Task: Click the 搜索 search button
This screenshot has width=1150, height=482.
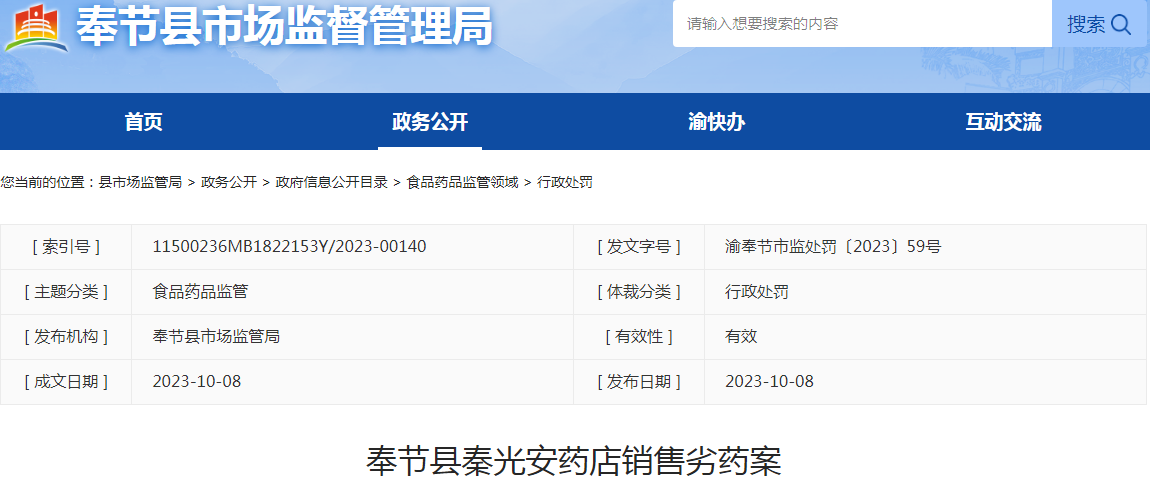Action: (x=1099, y=24)
